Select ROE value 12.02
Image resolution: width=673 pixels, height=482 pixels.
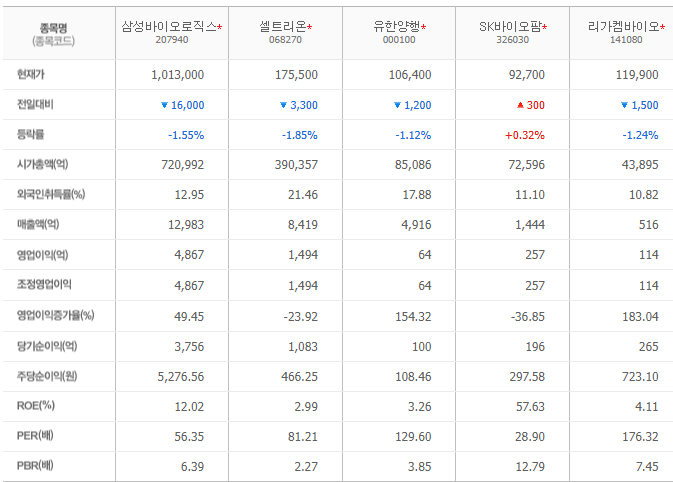pyautogui.click(x=189, y=407)
